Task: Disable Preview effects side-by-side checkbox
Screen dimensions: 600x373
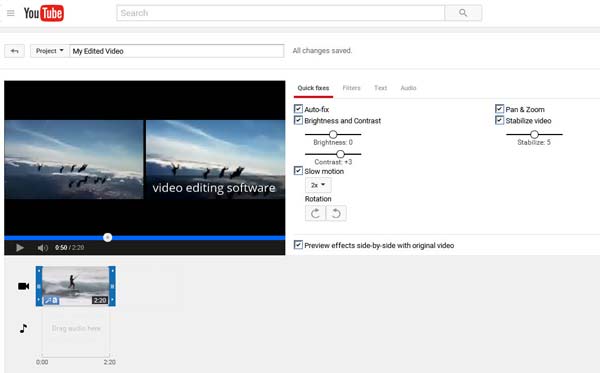Action: pos(298,245)
